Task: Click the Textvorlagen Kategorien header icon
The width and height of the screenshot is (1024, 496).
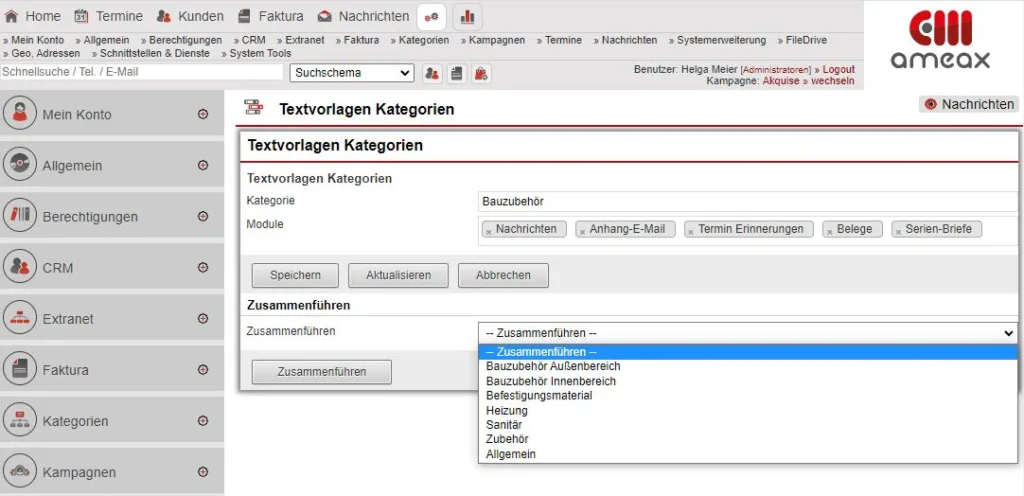Action: click(x=253, y=108)
